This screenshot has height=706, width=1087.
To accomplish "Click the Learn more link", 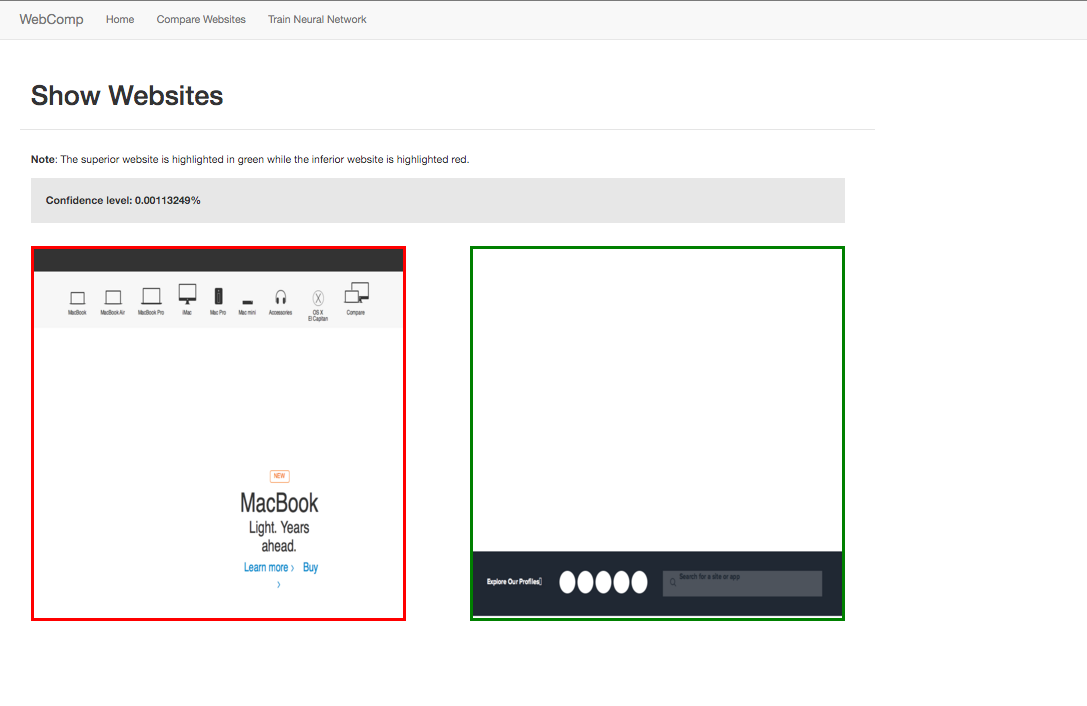I will pyautogui.click(x=269, y=567).
